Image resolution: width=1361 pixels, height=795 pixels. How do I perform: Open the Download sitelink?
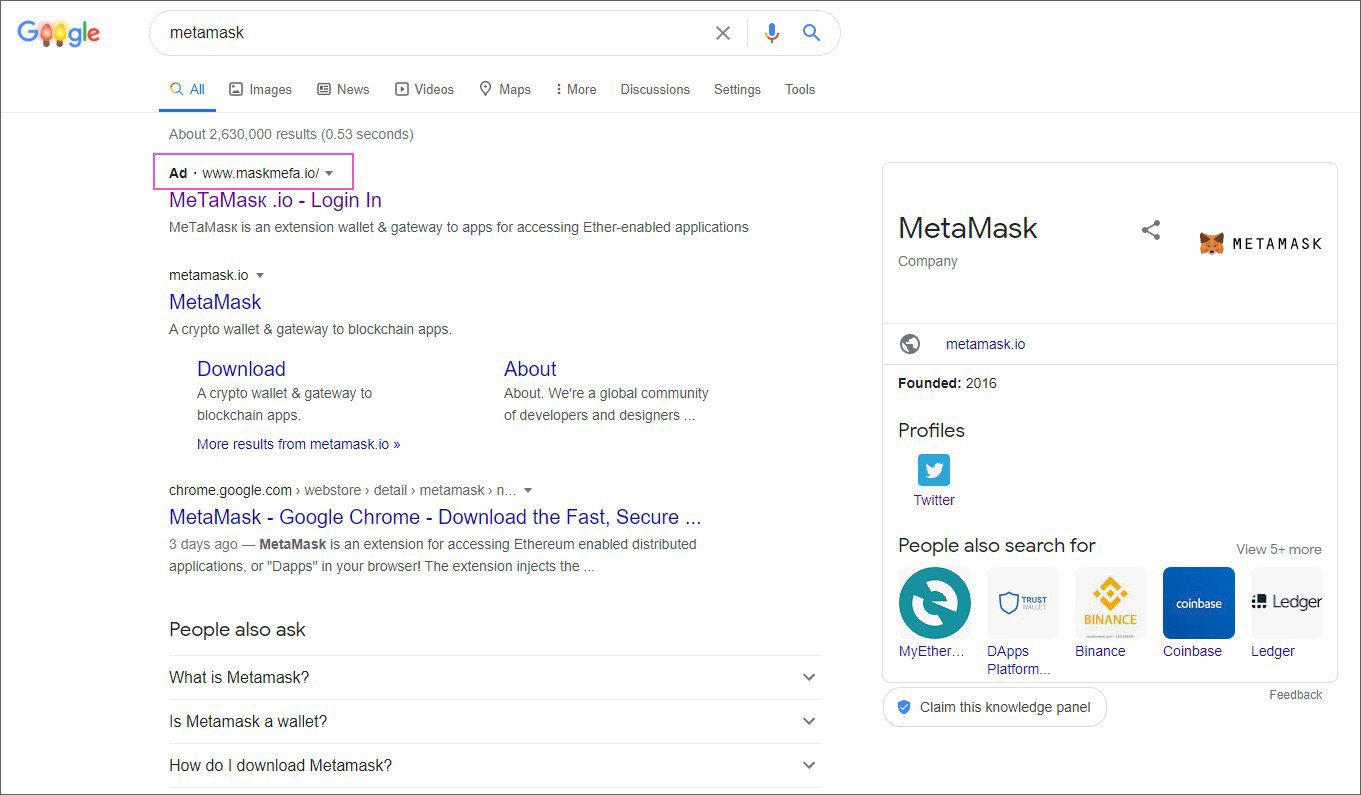[x=241, y=369]
